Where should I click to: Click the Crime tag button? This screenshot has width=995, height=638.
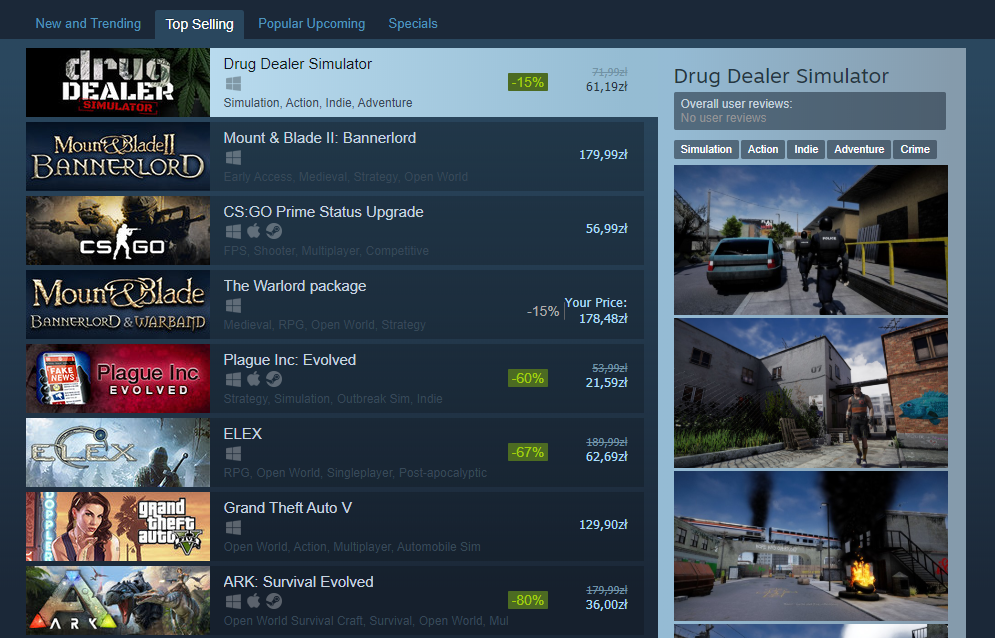[x=915, y=149]
